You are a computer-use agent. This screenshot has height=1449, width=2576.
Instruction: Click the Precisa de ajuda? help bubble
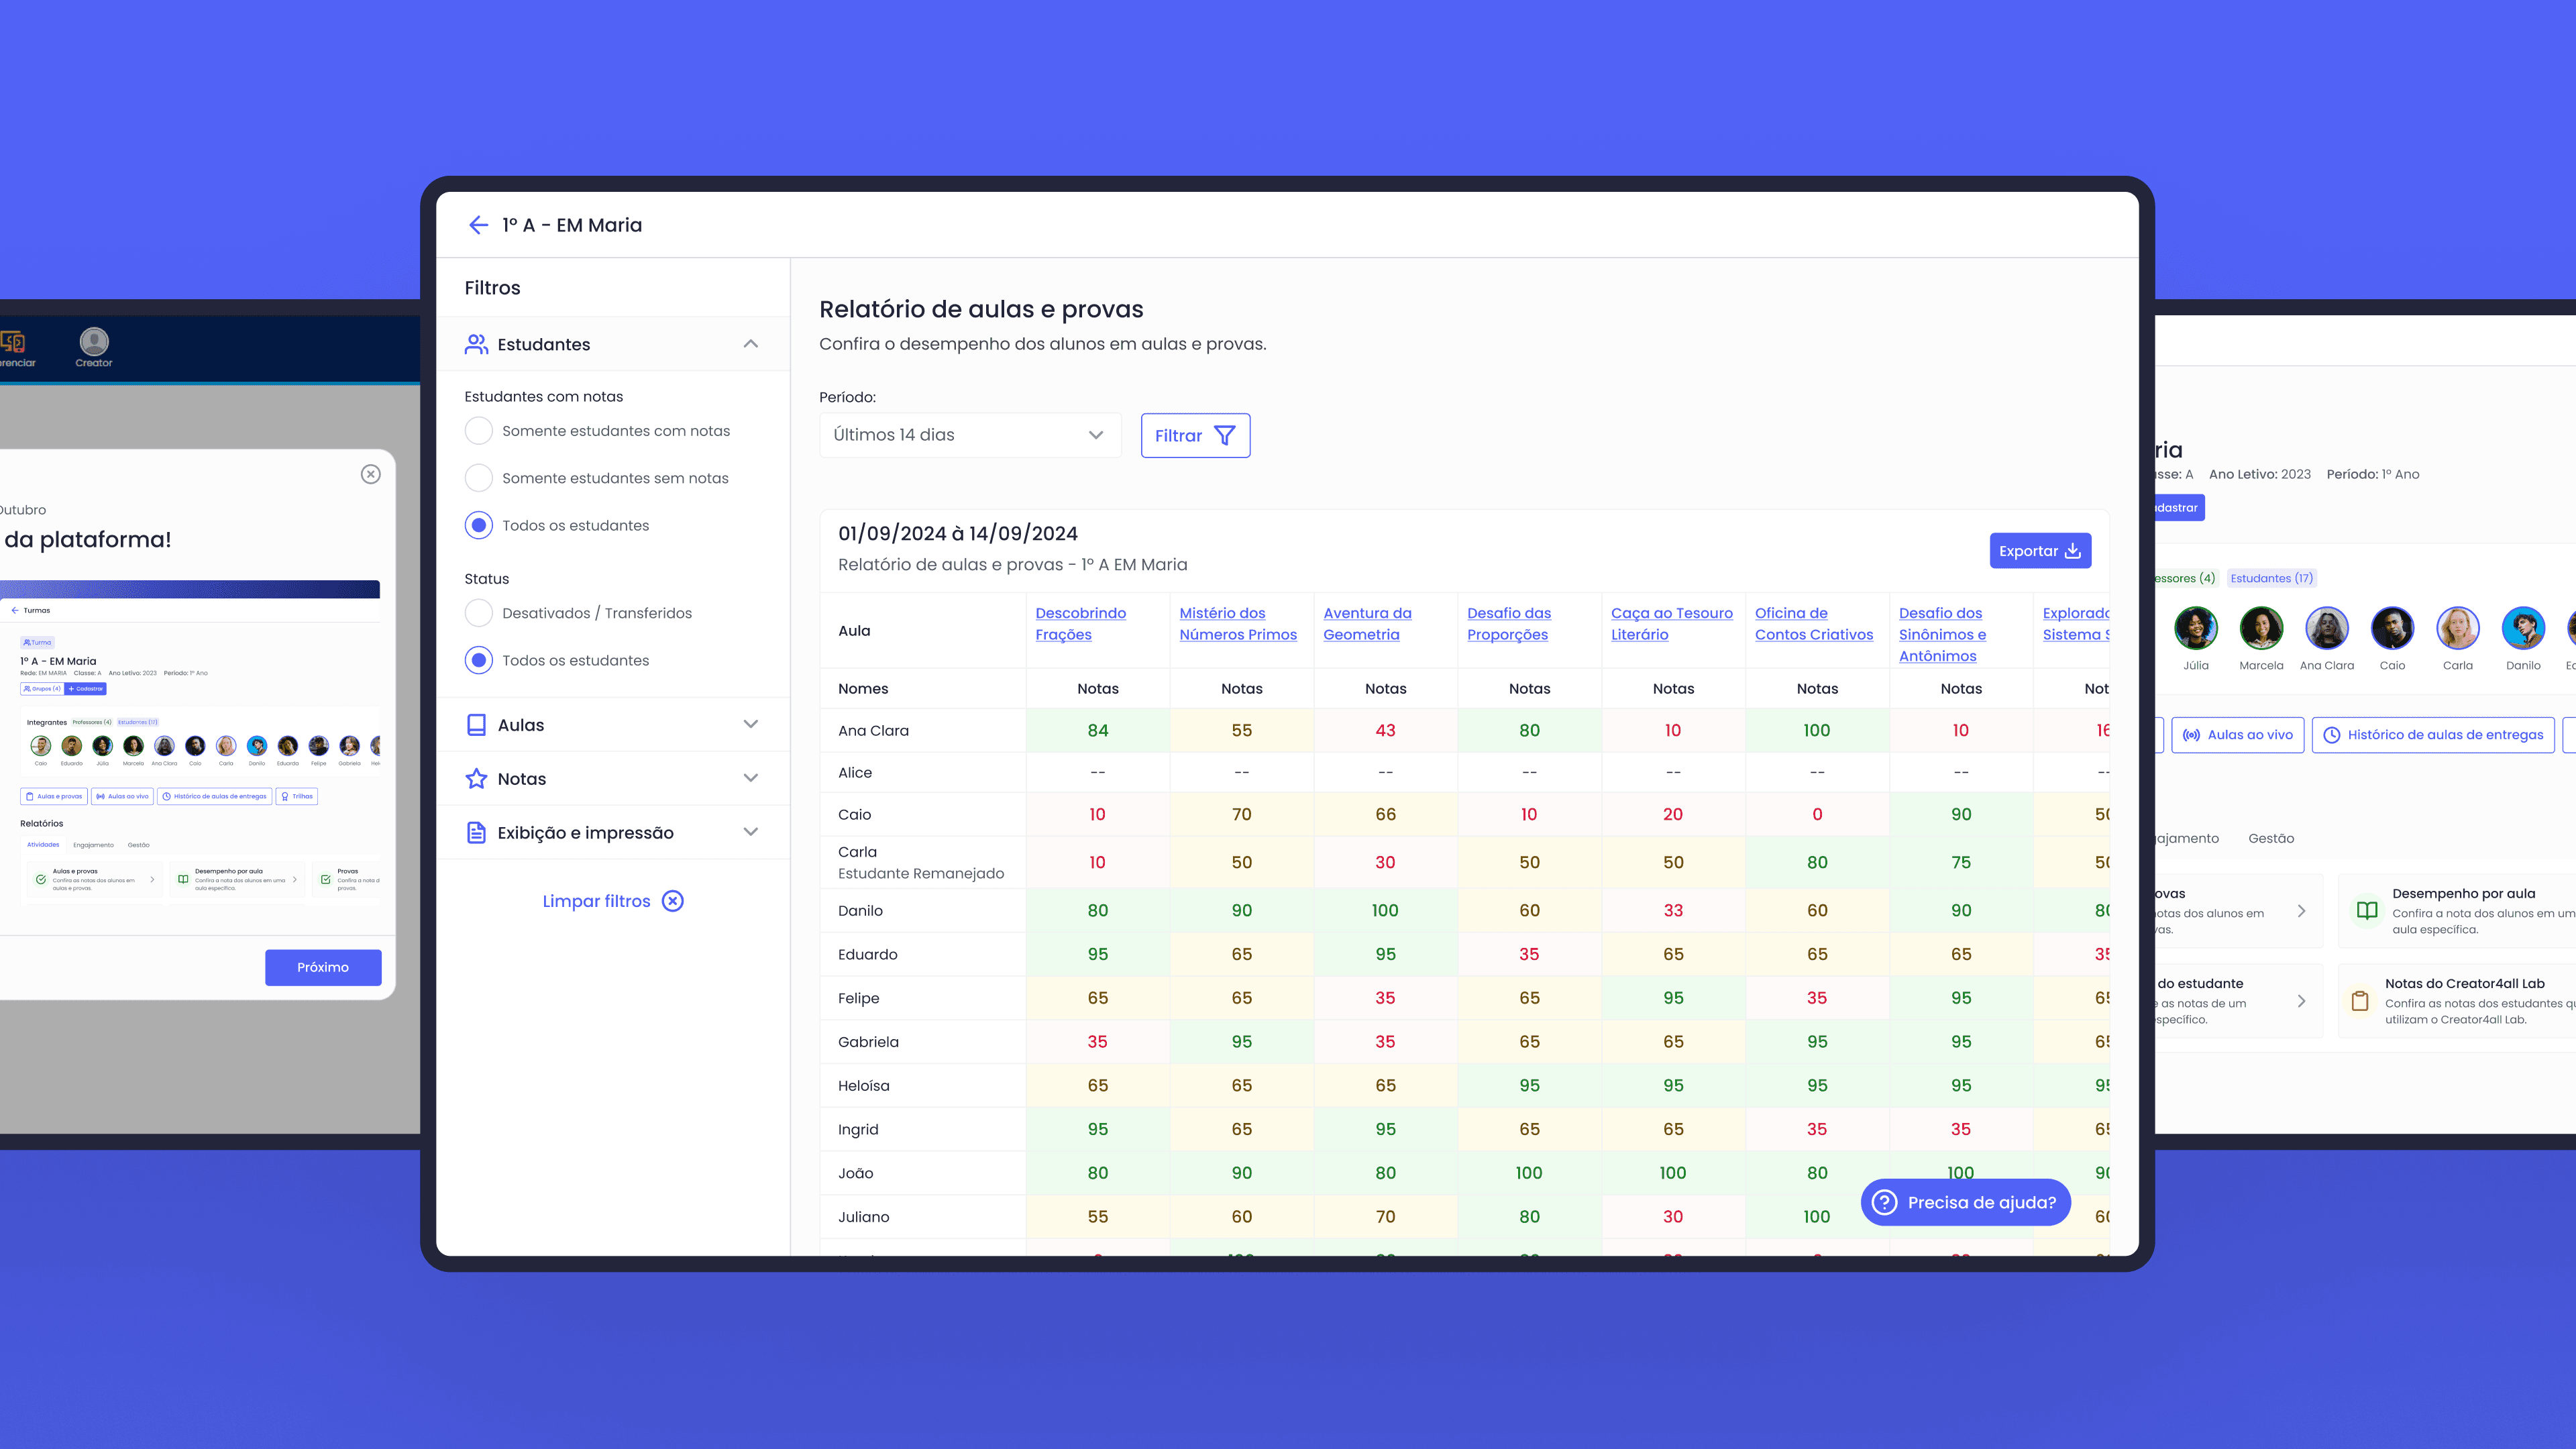click(1965, 1202)
